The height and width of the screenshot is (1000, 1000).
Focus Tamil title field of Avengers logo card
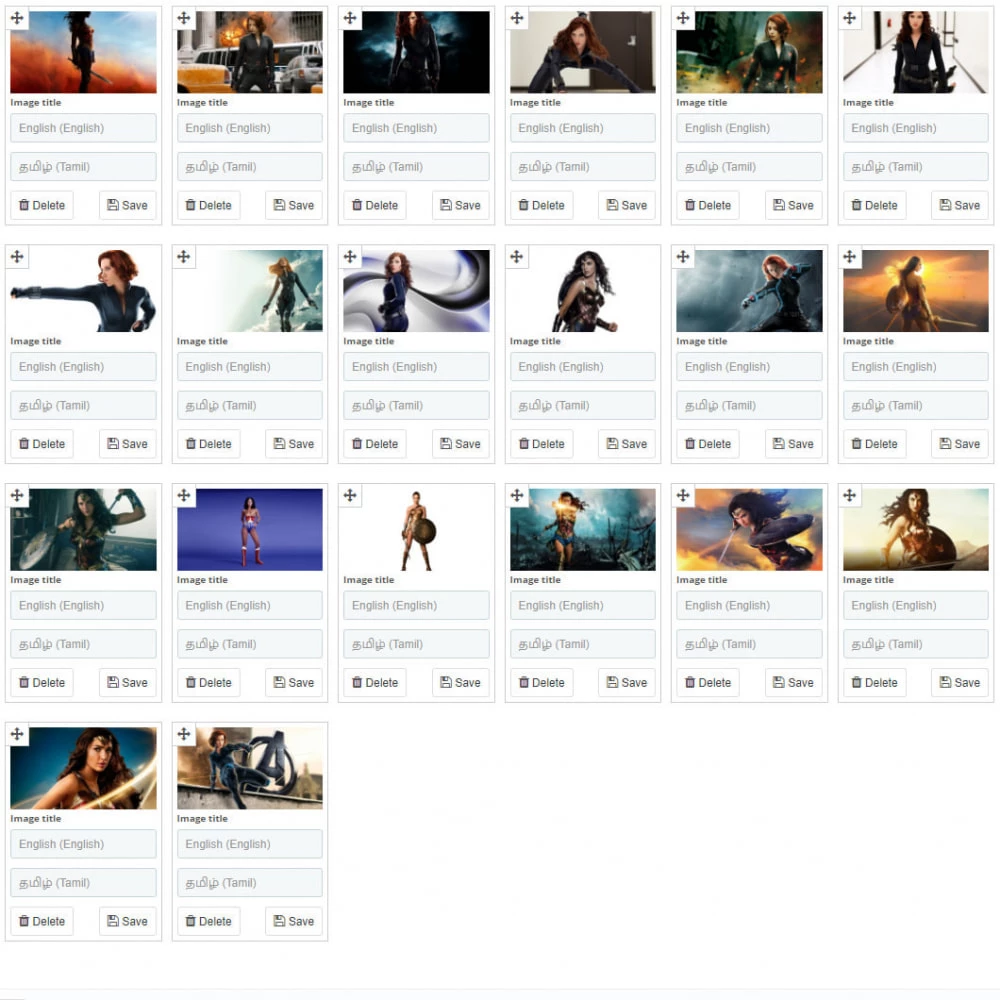(250, 883)
